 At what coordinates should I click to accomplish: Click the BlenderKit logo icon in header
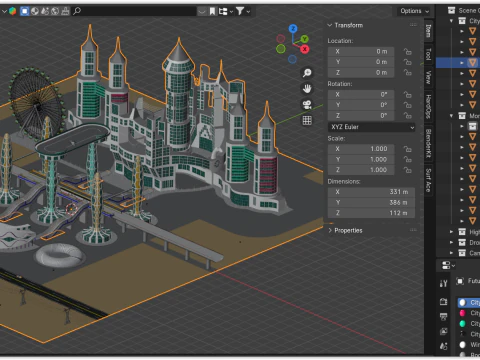pyautogui.click(x=13, y=11)
